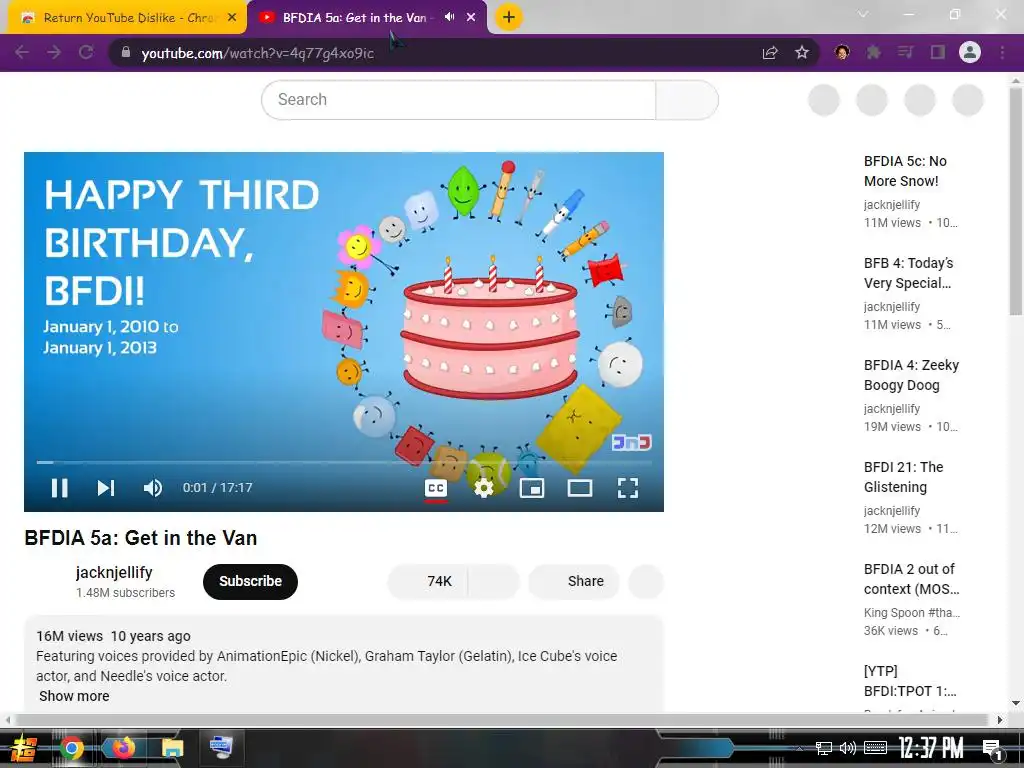Enter fullscreen video mode
1024x768 pixels.
pos(628,488)
